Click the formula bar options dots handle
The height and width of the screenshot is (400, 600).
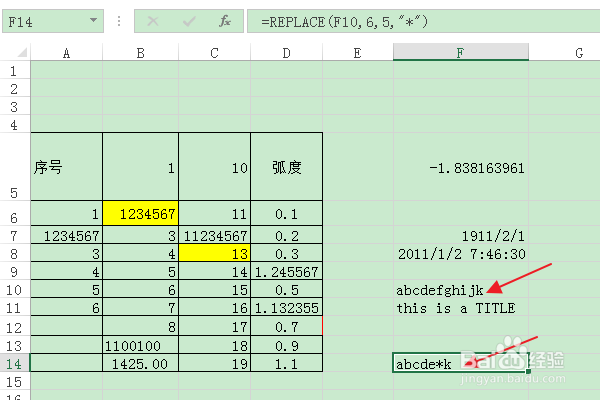tap(119, 21)
